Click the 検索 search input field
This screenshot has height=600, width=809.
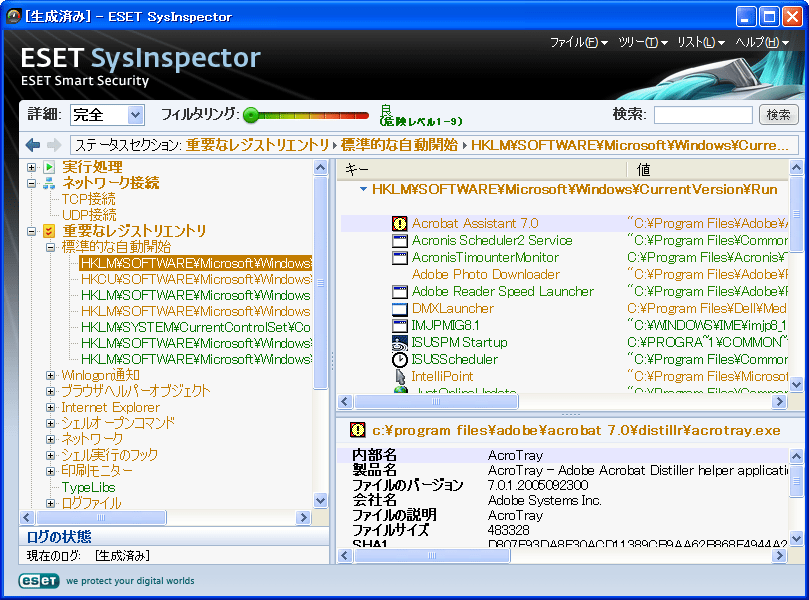[703, 115]
